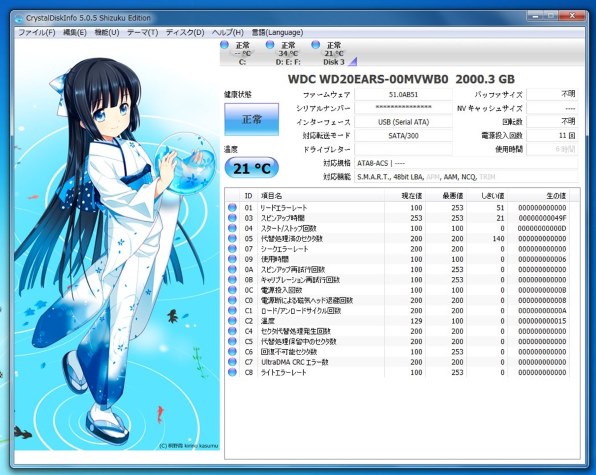Click the status orb for 05 代替処理済のセクタ数
The width and height of the screenshot is (596, 475).
tap(232, 239)
